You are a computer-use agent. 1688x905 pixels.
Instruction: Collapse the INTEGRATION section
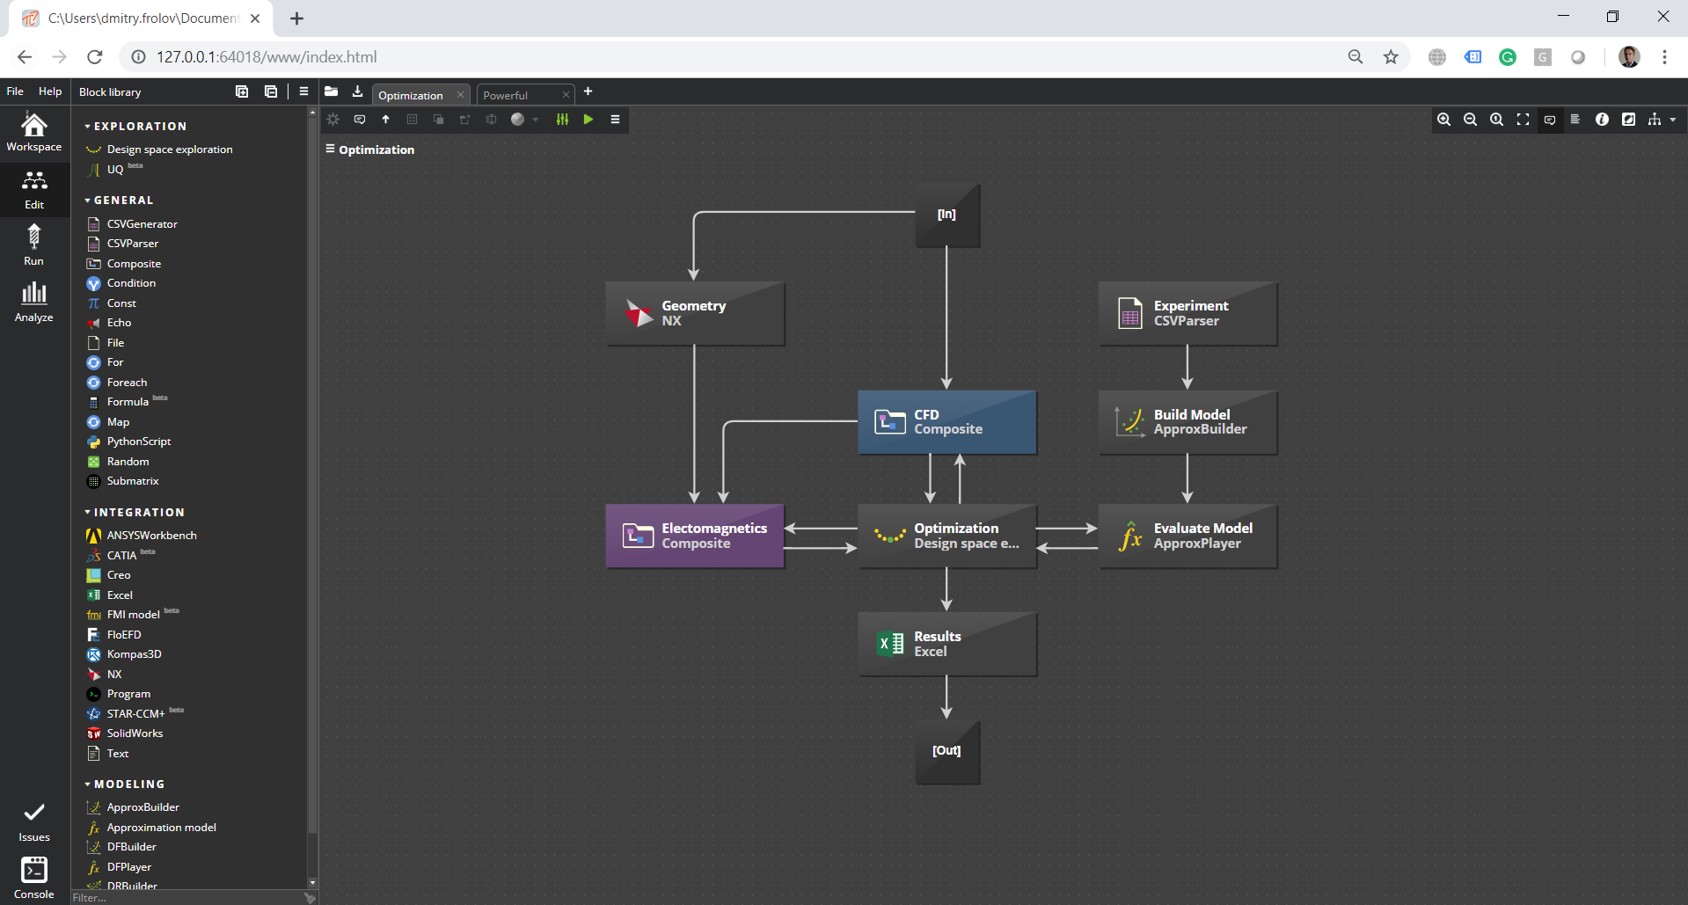click(87, 512)
